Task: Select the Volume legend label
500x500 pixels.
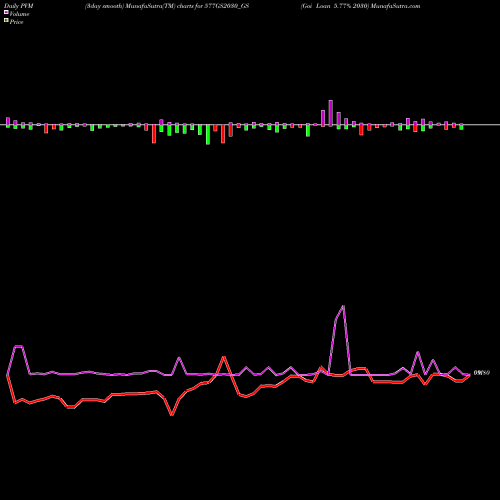Action: [19, 14]
